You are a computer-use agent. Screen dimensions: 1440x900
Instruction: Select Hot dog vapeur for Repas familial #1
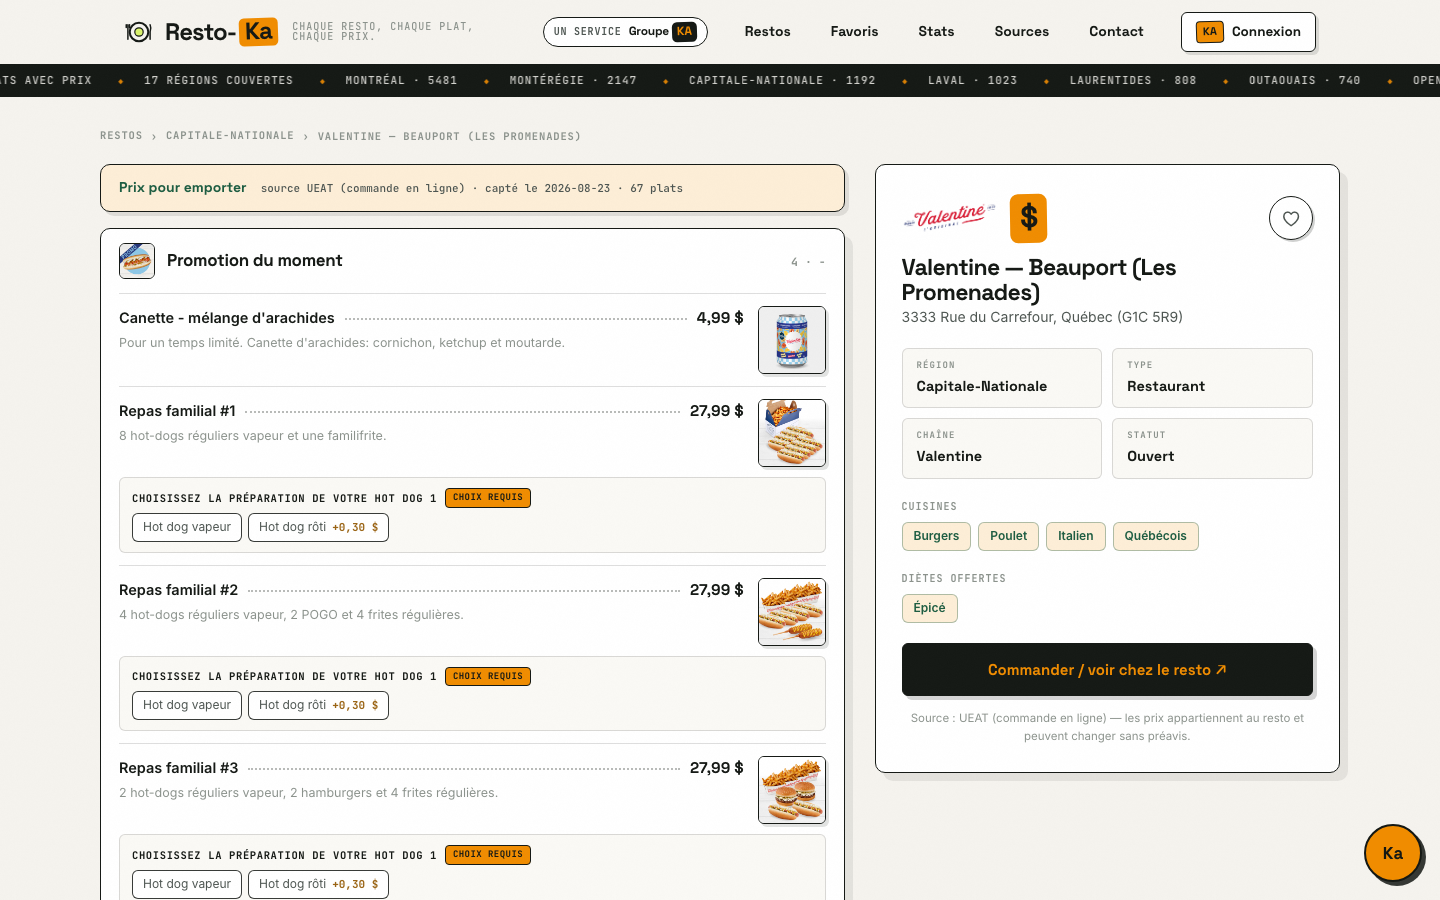(187, 527)
